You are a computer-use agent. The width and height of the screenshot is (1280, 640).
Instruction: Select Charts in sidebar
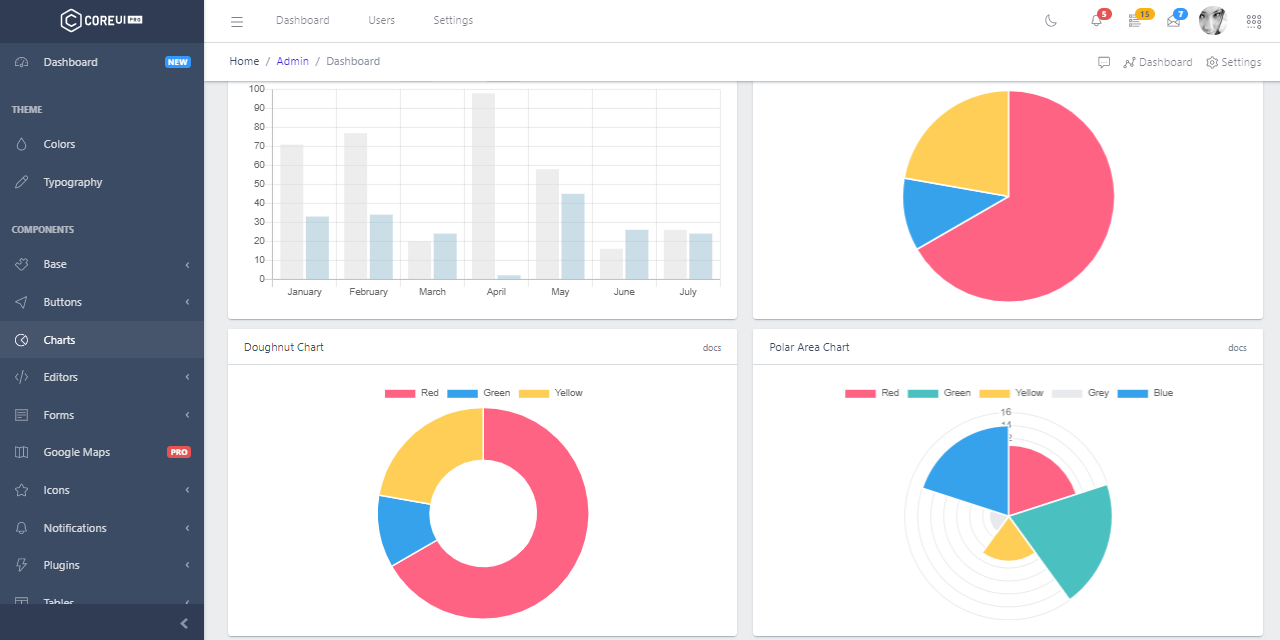(102, 340)
